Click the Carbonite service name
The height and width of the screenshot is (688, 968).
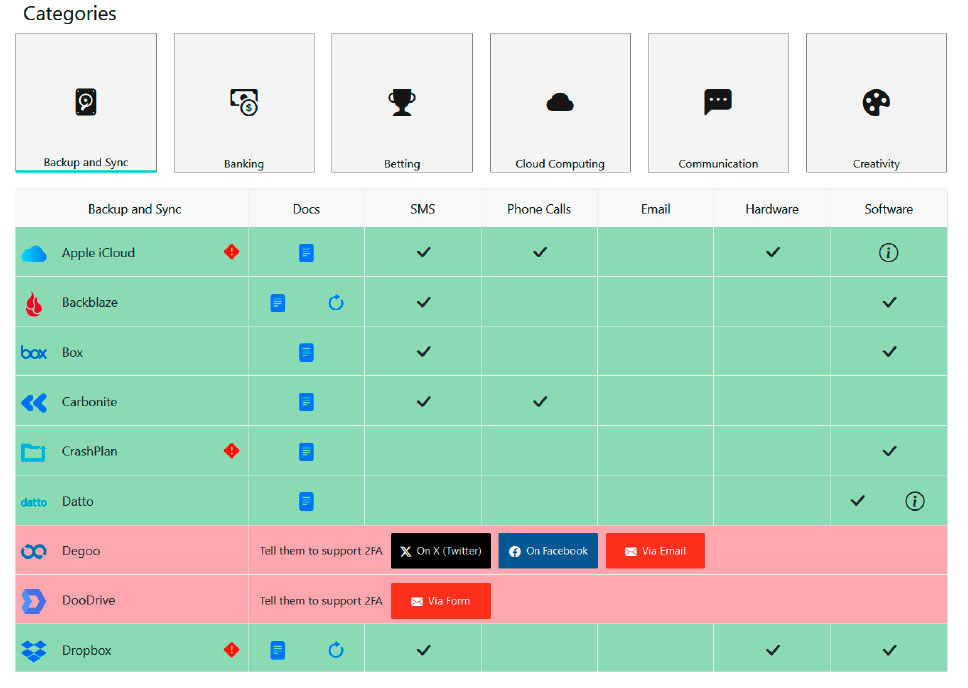(x=90, y=402)
